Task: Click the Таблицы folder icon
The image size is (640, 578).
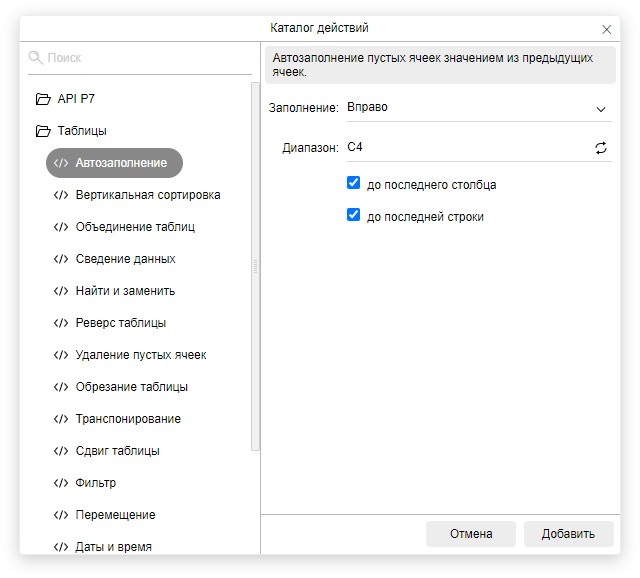Action: (x=42, y=131)
